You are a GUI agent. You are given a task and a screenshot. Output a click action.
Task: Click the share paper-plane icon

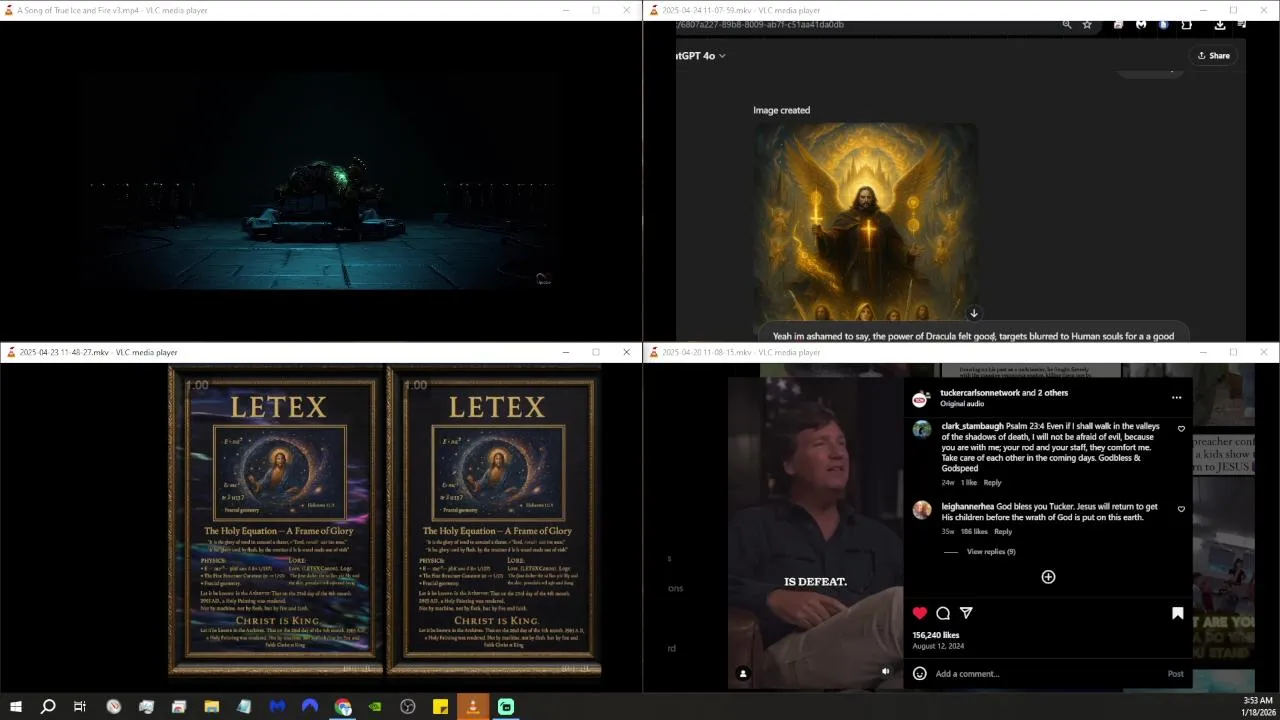click(x=966, y=613)
